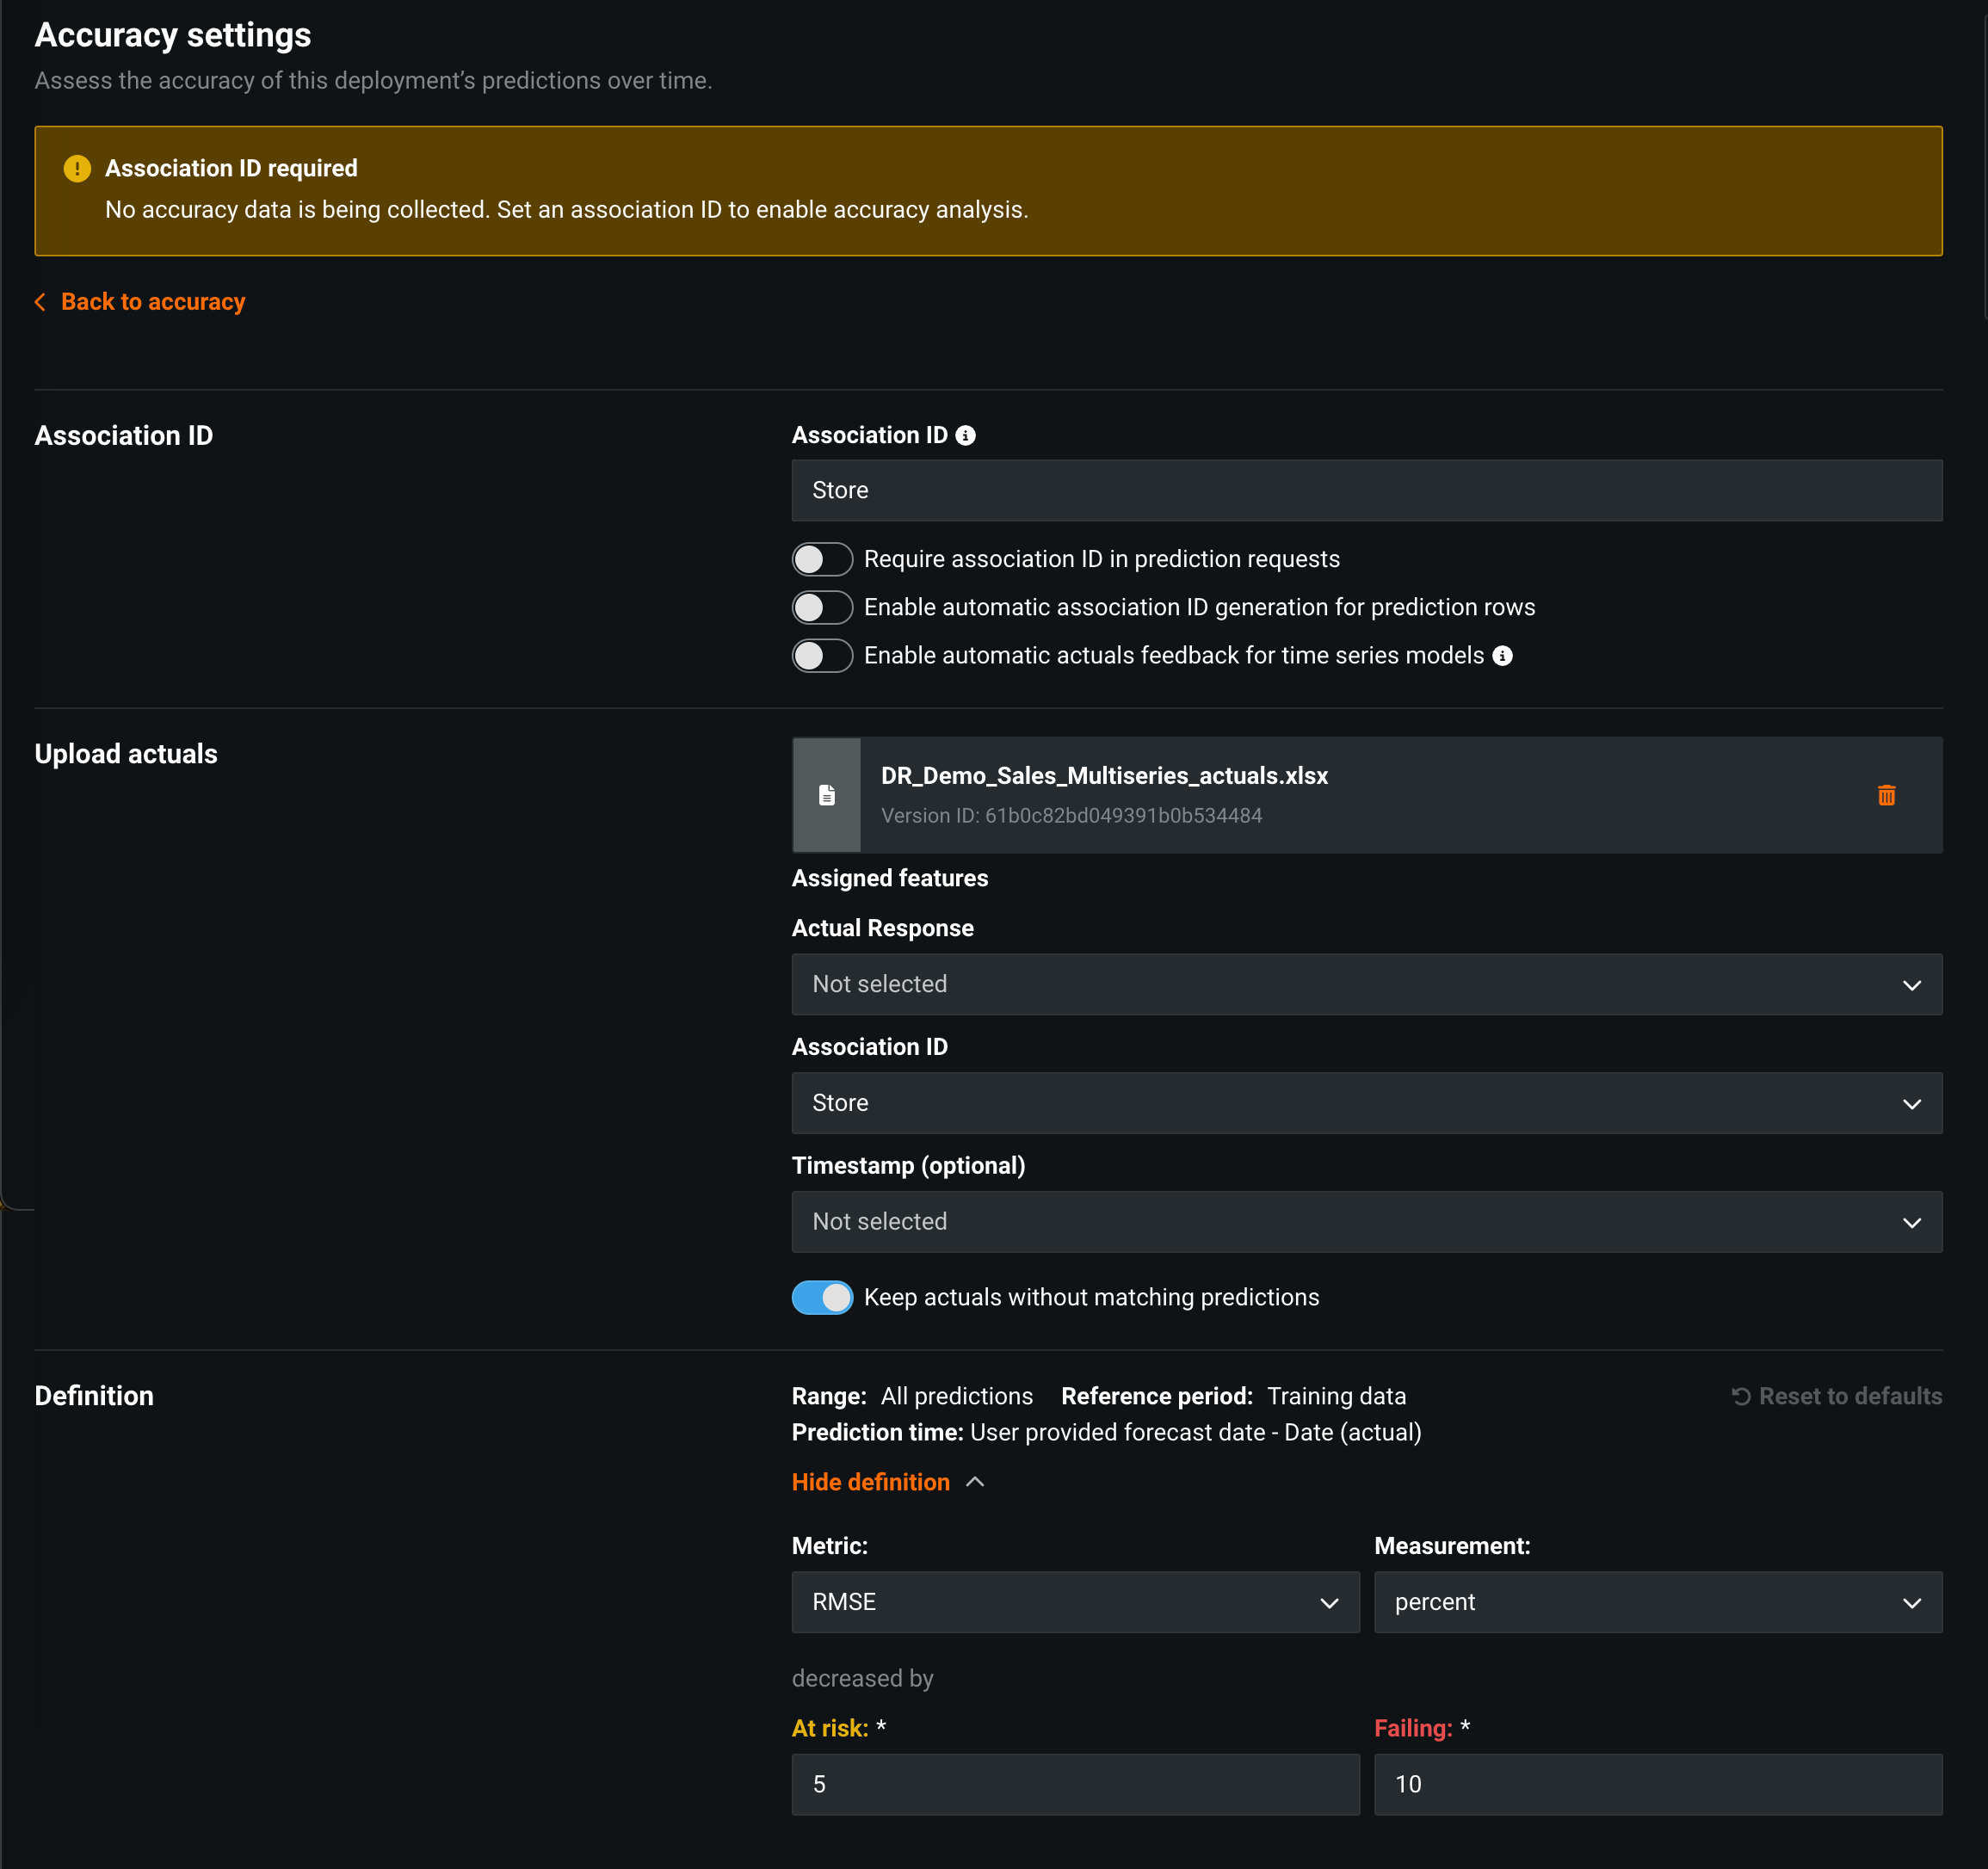Click the info icon next to Association ID label

(x=965, y=436)
